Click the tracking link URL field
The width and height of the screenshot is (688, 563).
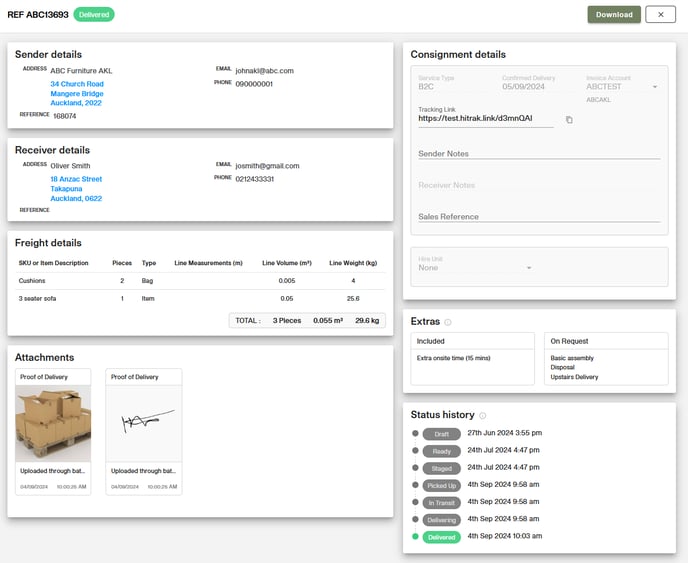tap(486, 118)
